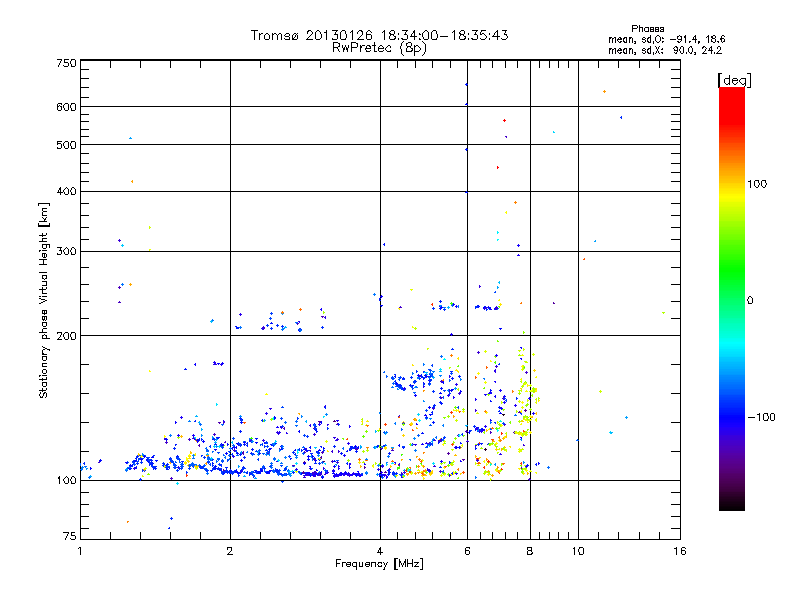This screenshot has width=800, height=600.
Task: Click the y-axis '300' tick label
Action: (66, 252)
